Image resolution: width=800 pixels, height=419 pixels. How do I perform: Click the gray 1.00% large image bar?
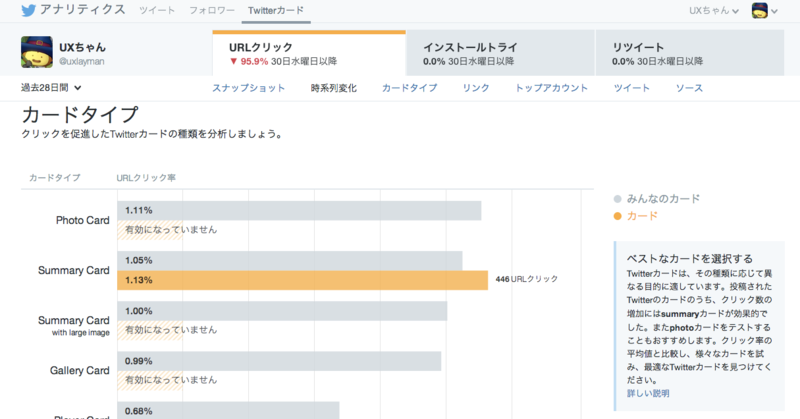tap(282, 311)
